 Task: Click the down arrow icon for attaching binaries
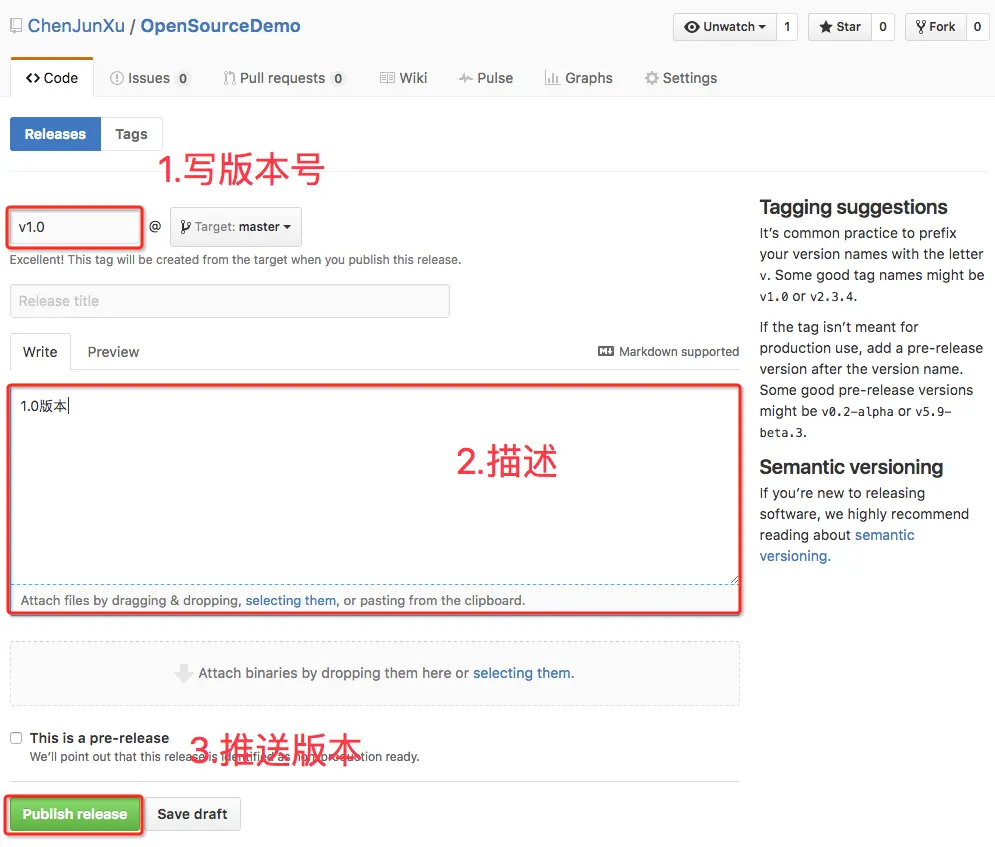pos(183,673)
